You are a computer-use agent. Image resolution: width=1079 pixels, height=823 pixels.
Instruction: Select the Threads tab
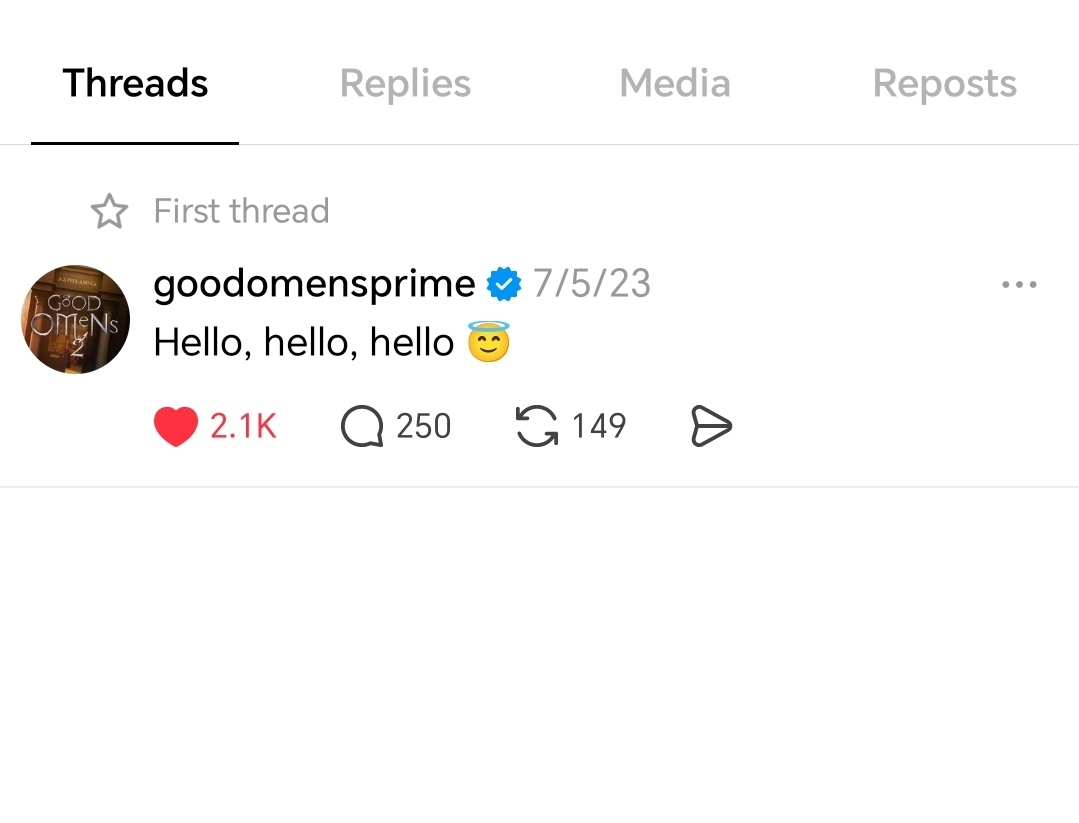[135, 83]
